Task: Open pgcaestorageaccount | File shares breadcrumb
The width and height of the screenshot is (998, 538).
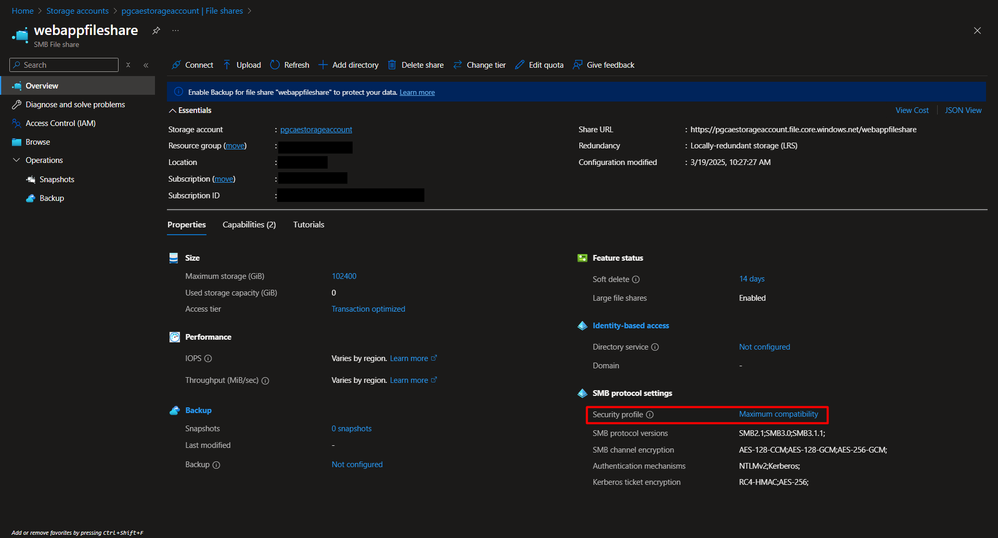Action: click(182, 11)
